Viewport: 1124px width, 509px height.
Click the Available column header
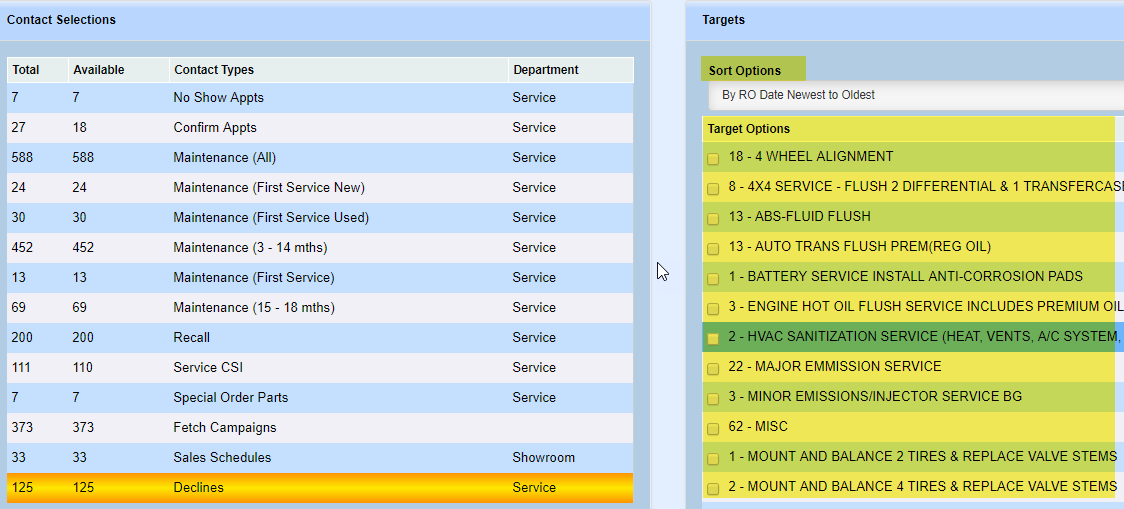[98, 70]
